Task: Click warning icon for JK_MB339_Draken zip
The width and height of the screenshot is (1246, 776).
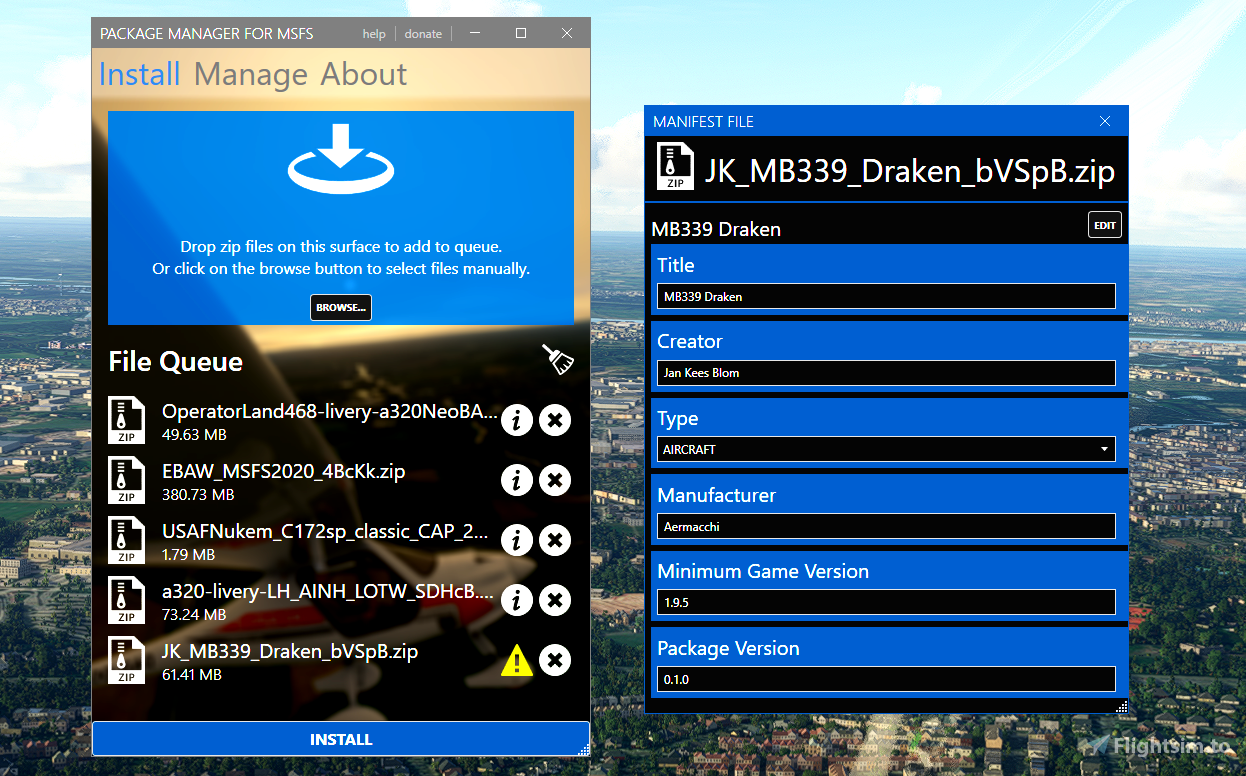Action: click(517, 660)
